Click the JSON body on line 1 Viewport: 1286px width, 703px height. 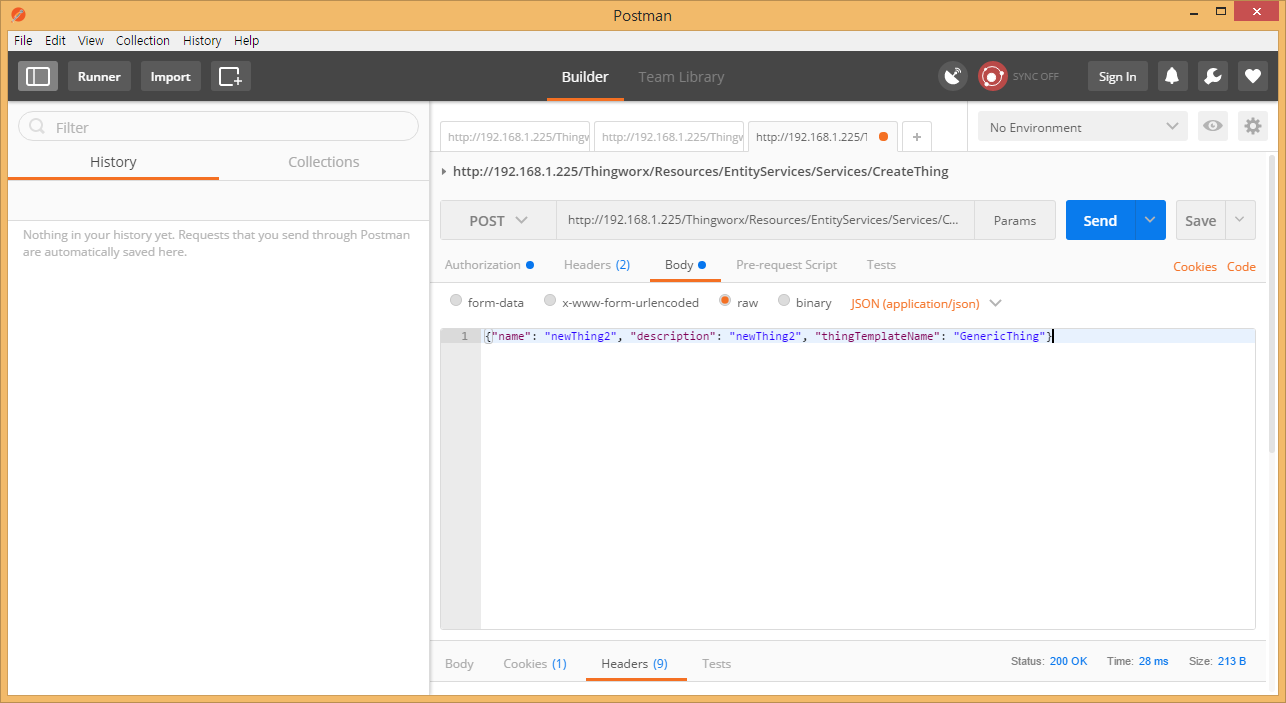(767, 336)
